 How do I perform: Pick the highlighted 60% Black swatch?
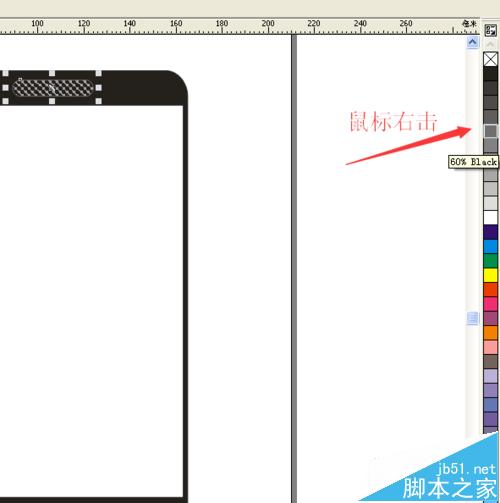[490, 131]
